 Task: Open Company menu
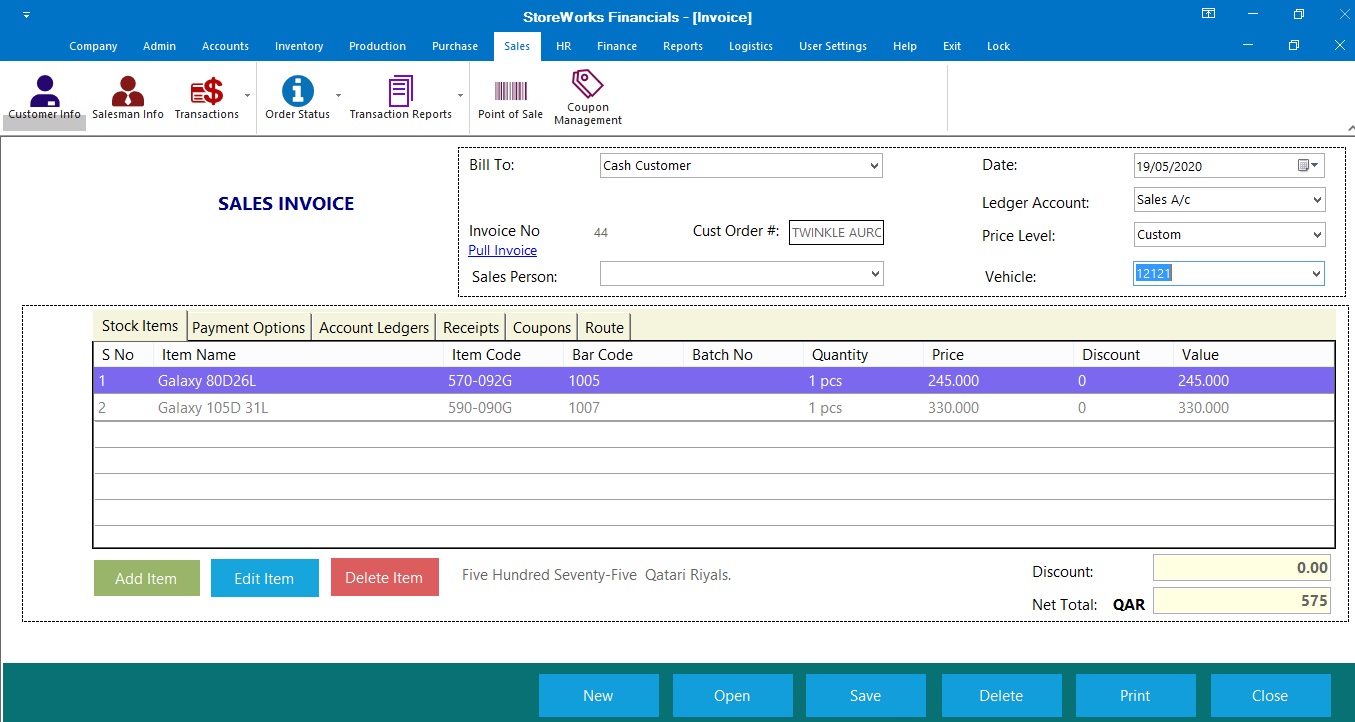point(93,46)
